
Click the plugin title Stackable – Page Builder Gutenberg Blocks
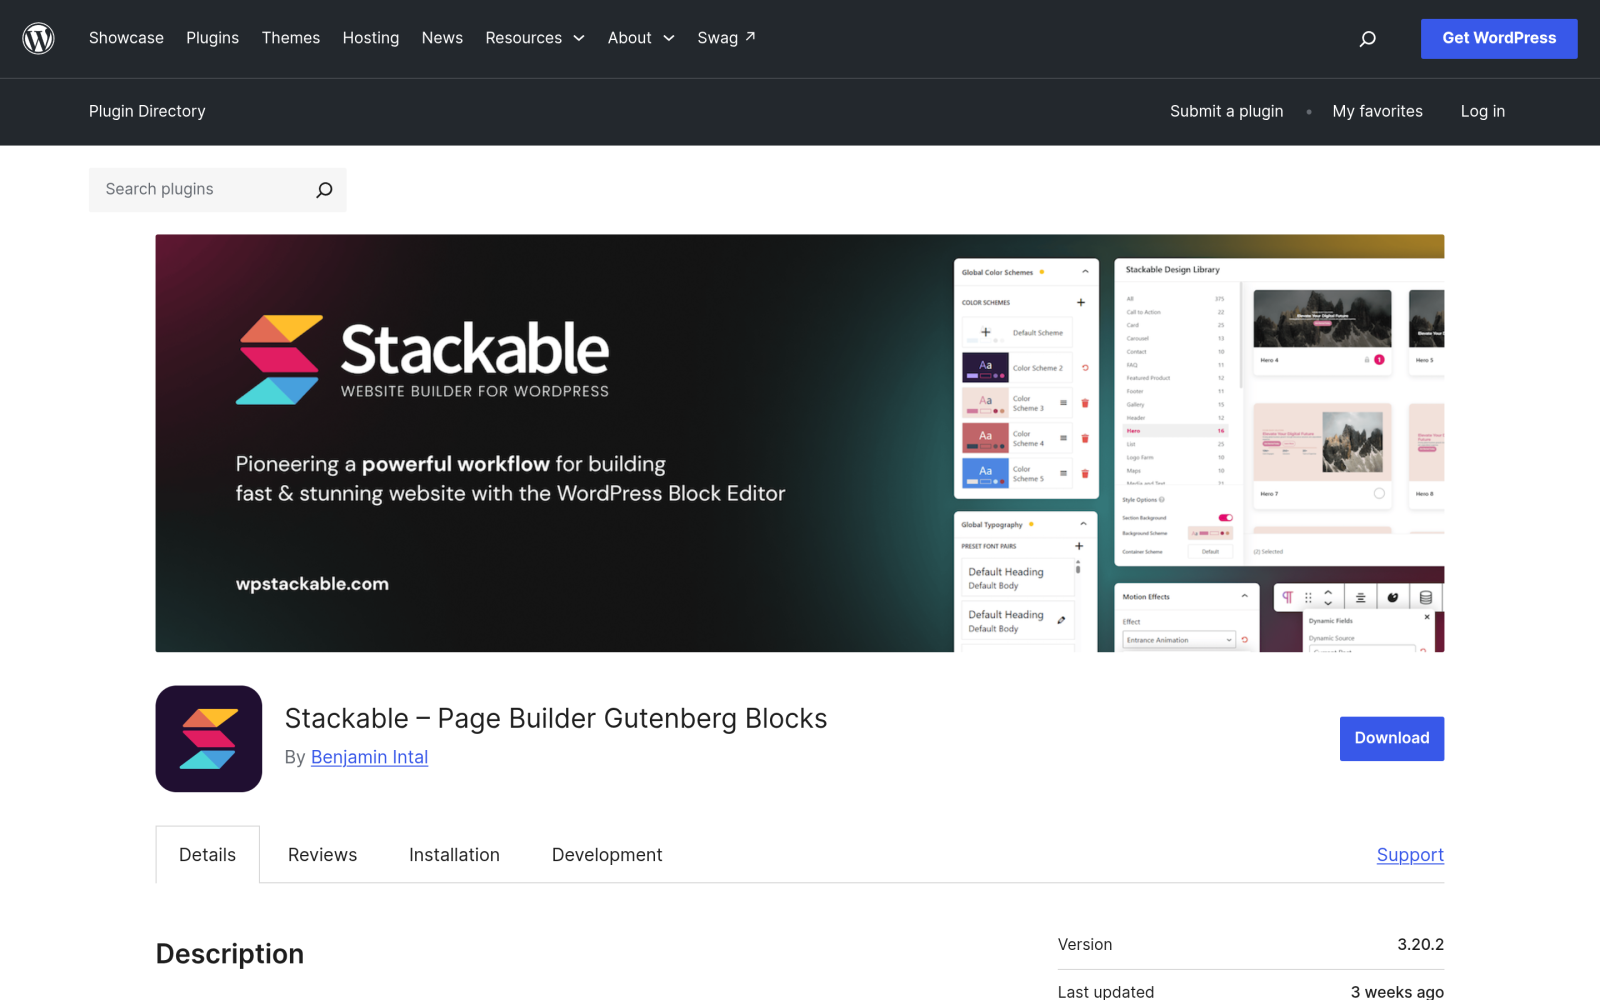(x=556, y=718)
